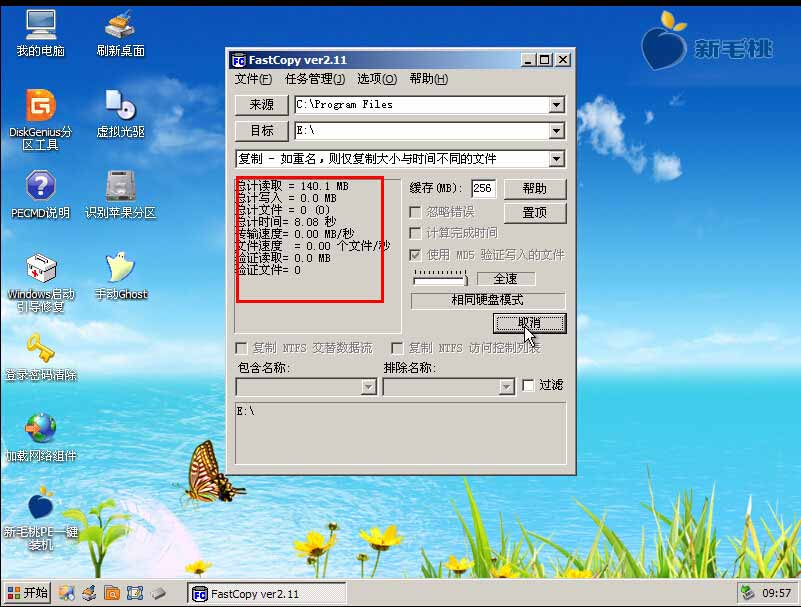Expand the 排除名称 dropdown
This screenshot has height=607, width=801.
506,387
